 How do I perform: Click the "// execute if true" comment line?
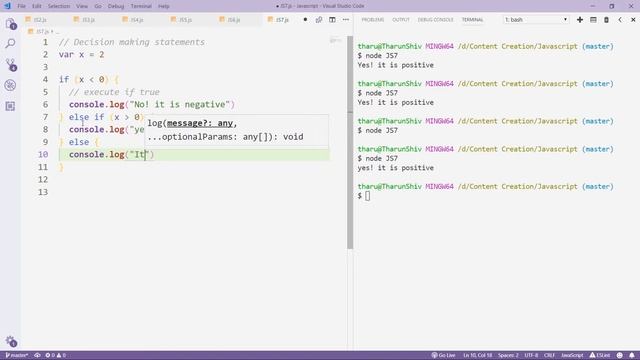pyautogui.click(x=114, y=92)
